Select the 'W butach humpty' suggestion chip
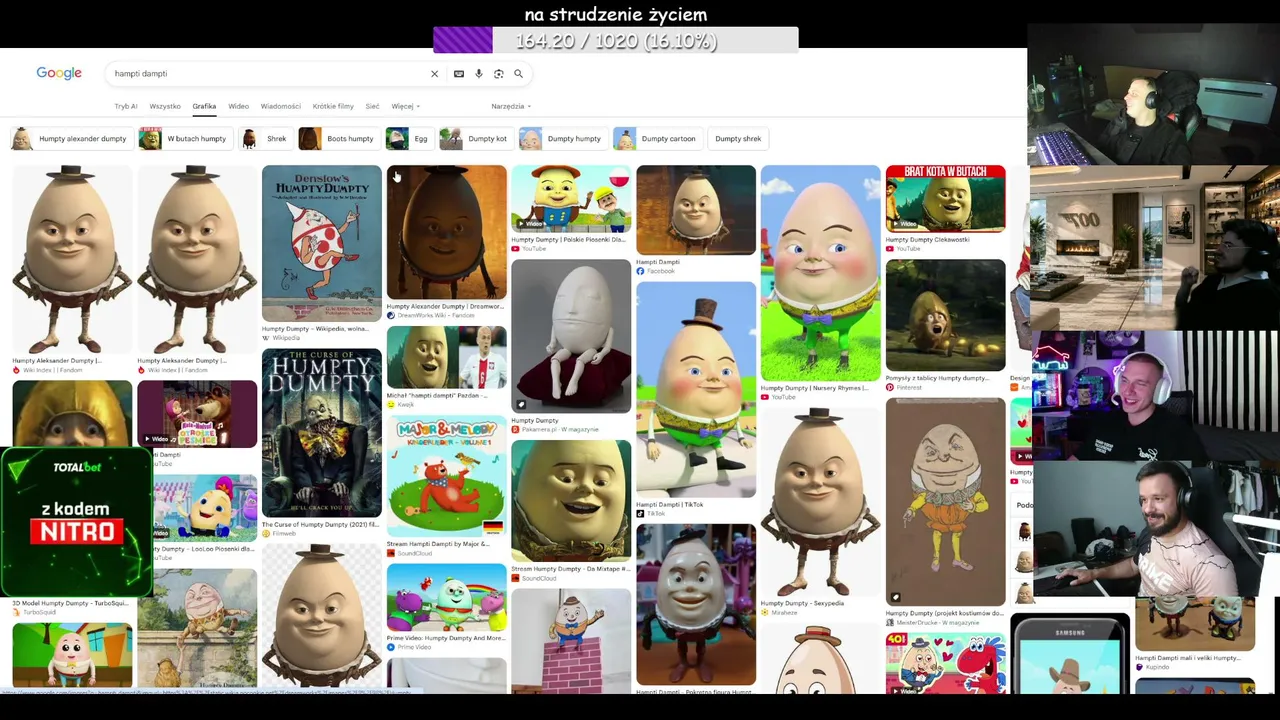Image resolution: width=1280 pixels, height=720 pixels. [x=185, y=139]
